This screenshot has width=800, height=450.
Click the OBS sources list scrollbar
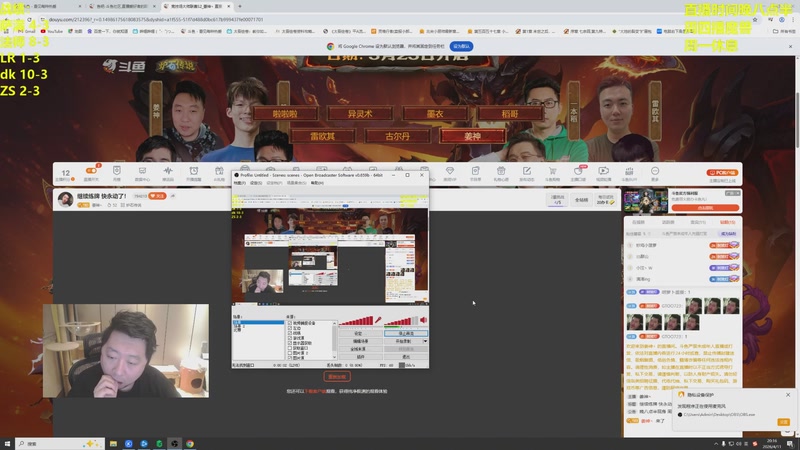[334, 339]
